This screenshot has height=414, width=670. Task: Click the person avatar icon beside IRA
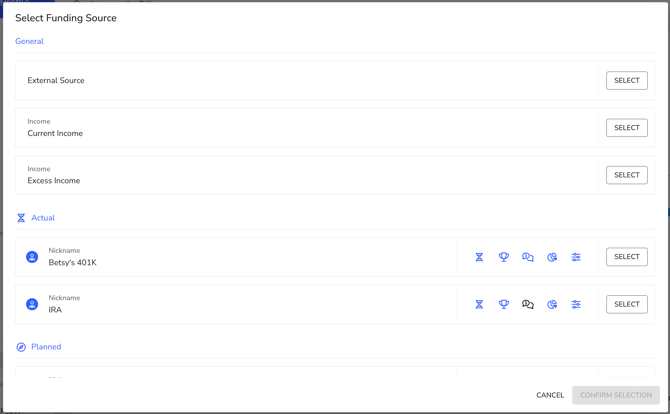(32, 304)
